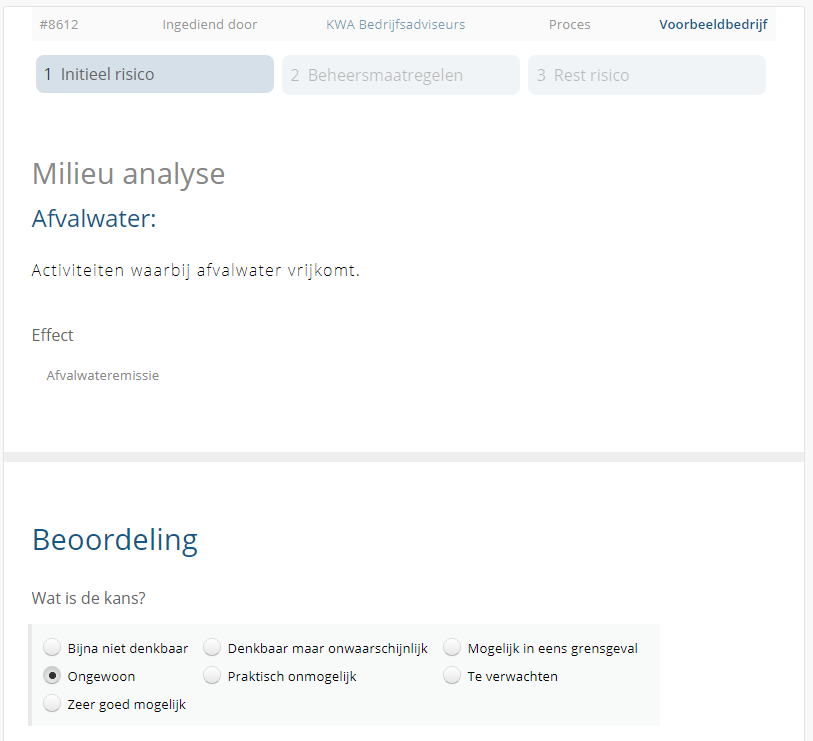The width and height of the screenshot is (813, 741).
Task: Select "Te verwachten" as the likelihood
Action: (x=452, y=675)
